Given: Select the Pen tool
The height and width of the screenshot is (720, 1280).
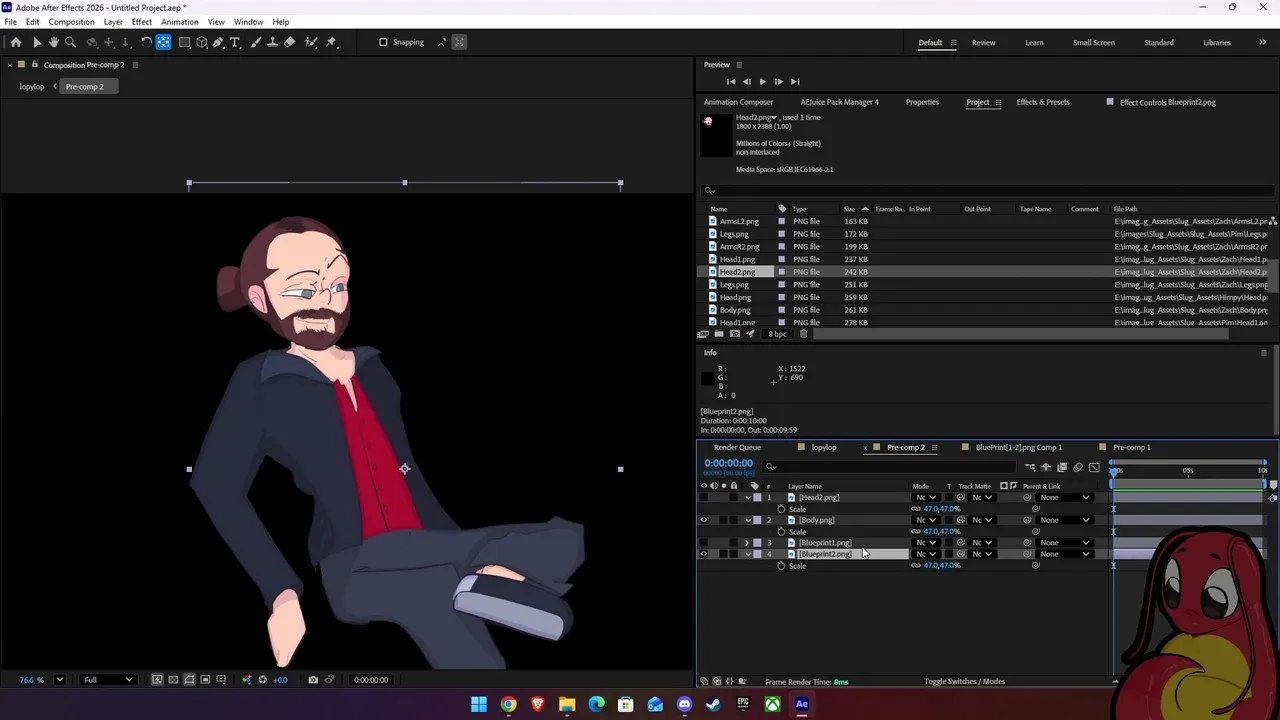Looking at the screenshot, I should (218, 42).
